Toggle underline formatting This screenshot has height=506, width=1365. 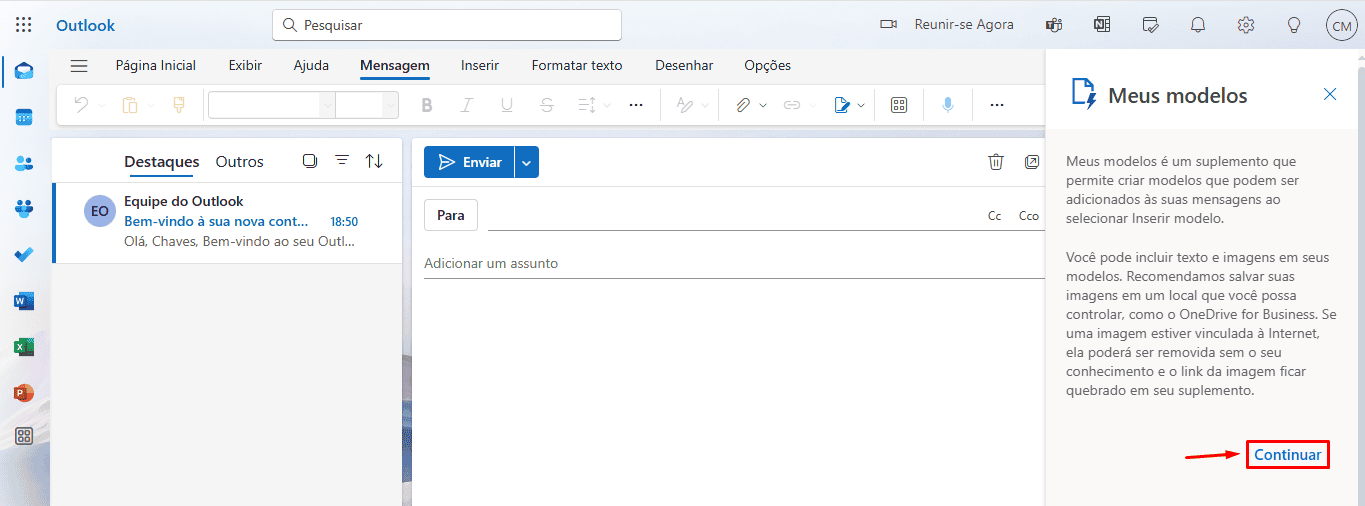tap(507, 105)
